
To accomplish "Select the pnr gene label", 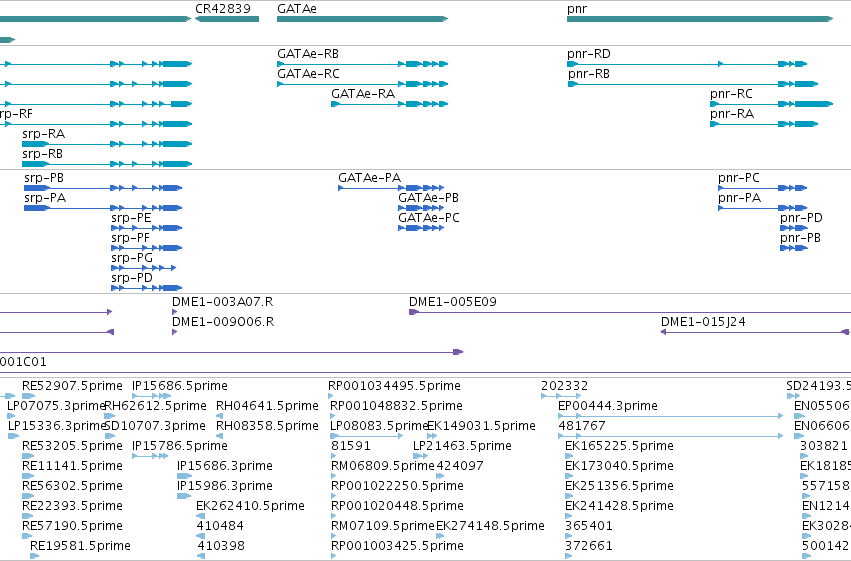I will point(576,9).
